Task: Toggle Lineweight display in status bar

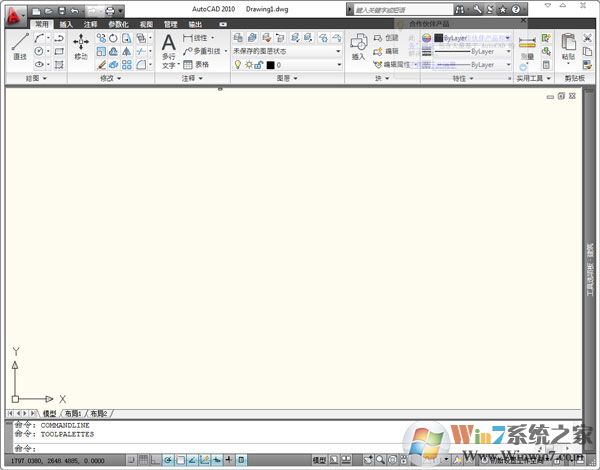Action: click(x=229, y=460)
